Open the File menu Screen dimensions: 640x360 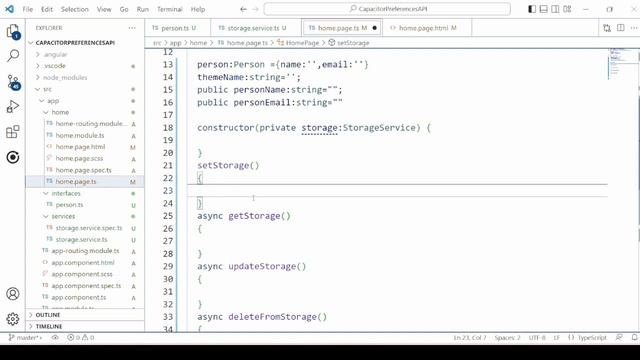pos(28,9)
